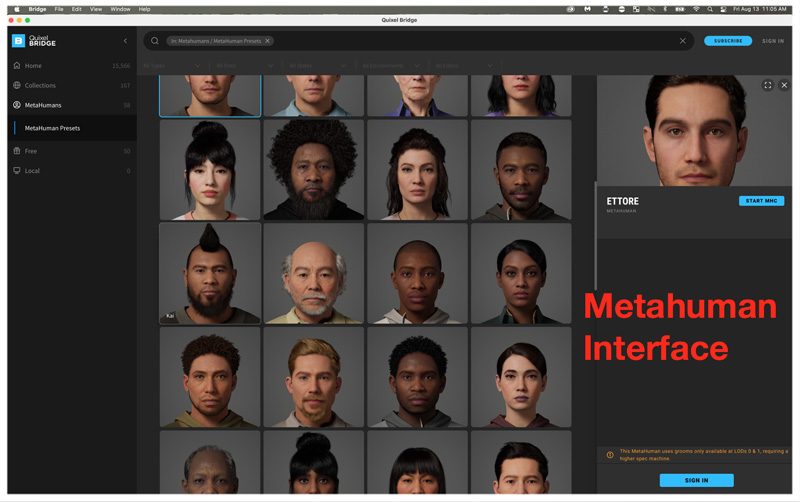Expand the All States filter dropdown
800x502 pixels.
317,66
